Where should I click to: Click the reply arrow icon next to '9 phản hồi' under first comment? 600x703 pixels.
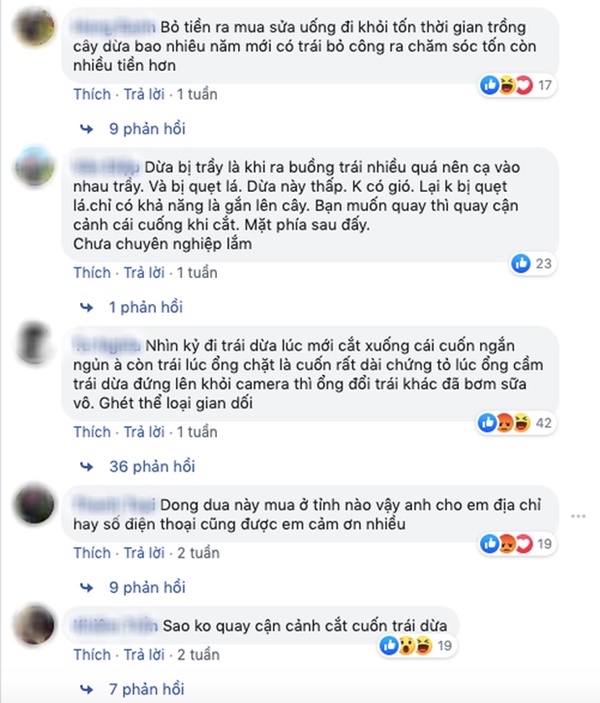point(87,129)
